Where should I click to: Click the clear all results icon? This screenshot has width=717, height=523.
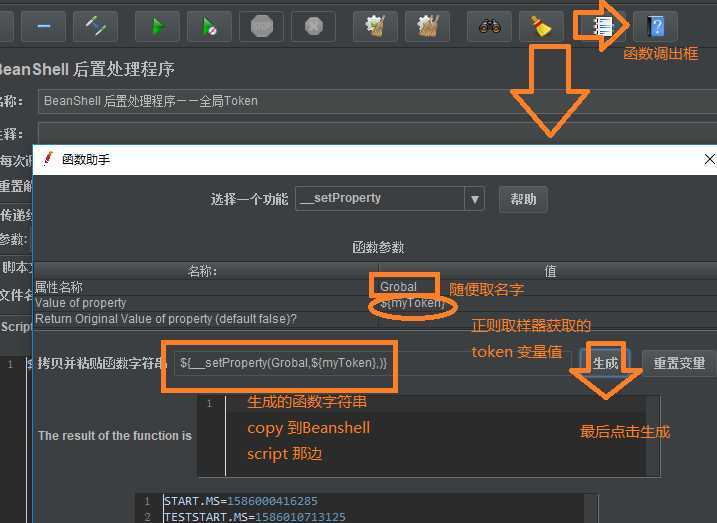point(427,26)
